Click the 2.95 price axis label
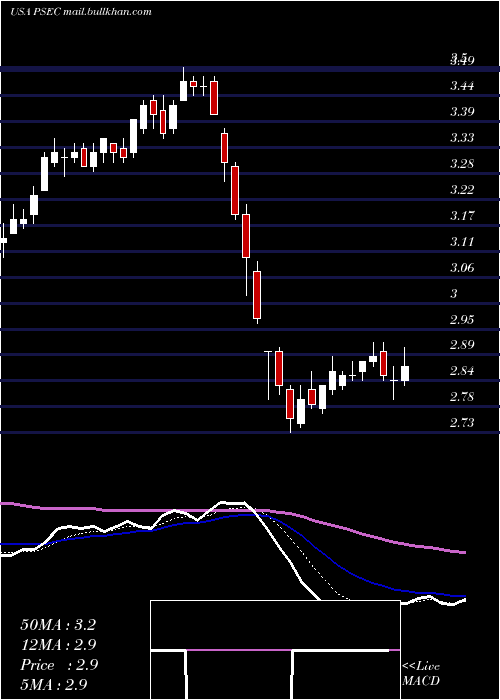 point(462,319)
